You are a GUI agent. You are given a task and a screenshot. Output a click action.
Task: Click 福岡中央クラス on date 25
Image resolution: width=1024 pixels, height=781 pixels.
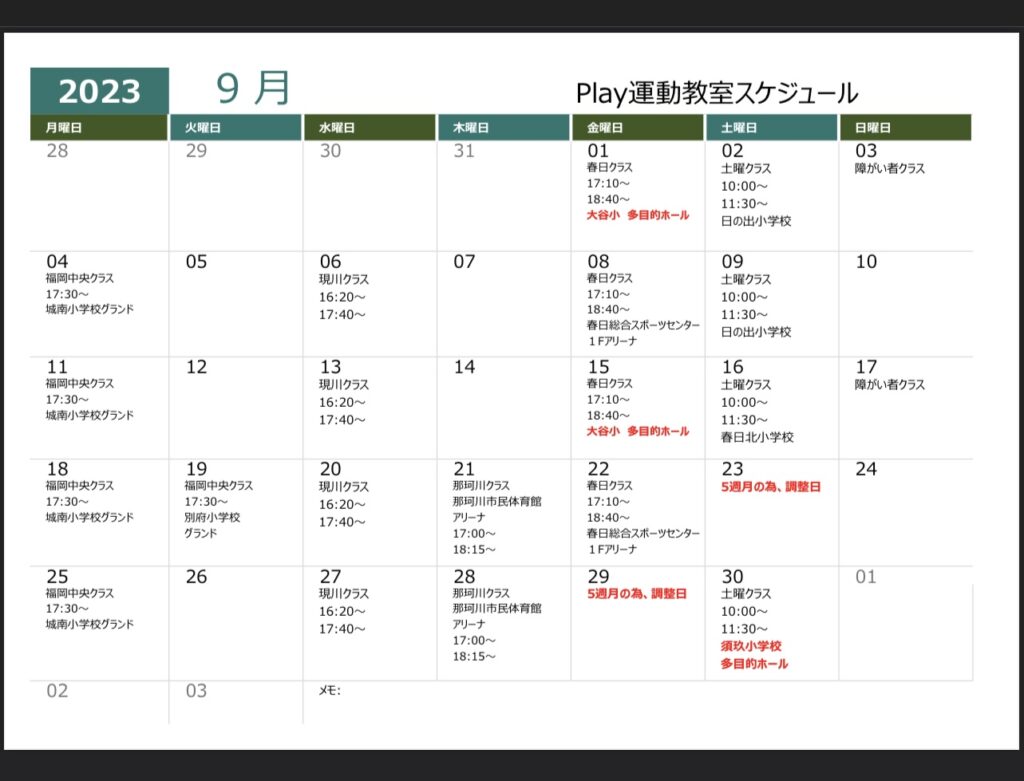click(80, 594)
